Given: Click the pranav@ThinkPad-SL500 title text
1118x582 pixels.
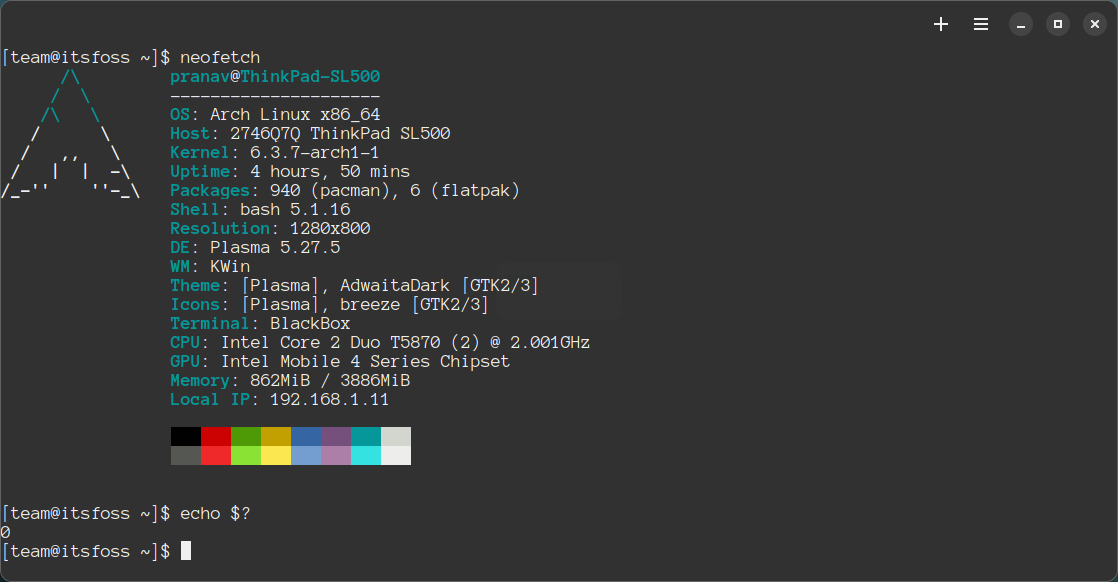Looking at the screenshot, I should 275,77.
